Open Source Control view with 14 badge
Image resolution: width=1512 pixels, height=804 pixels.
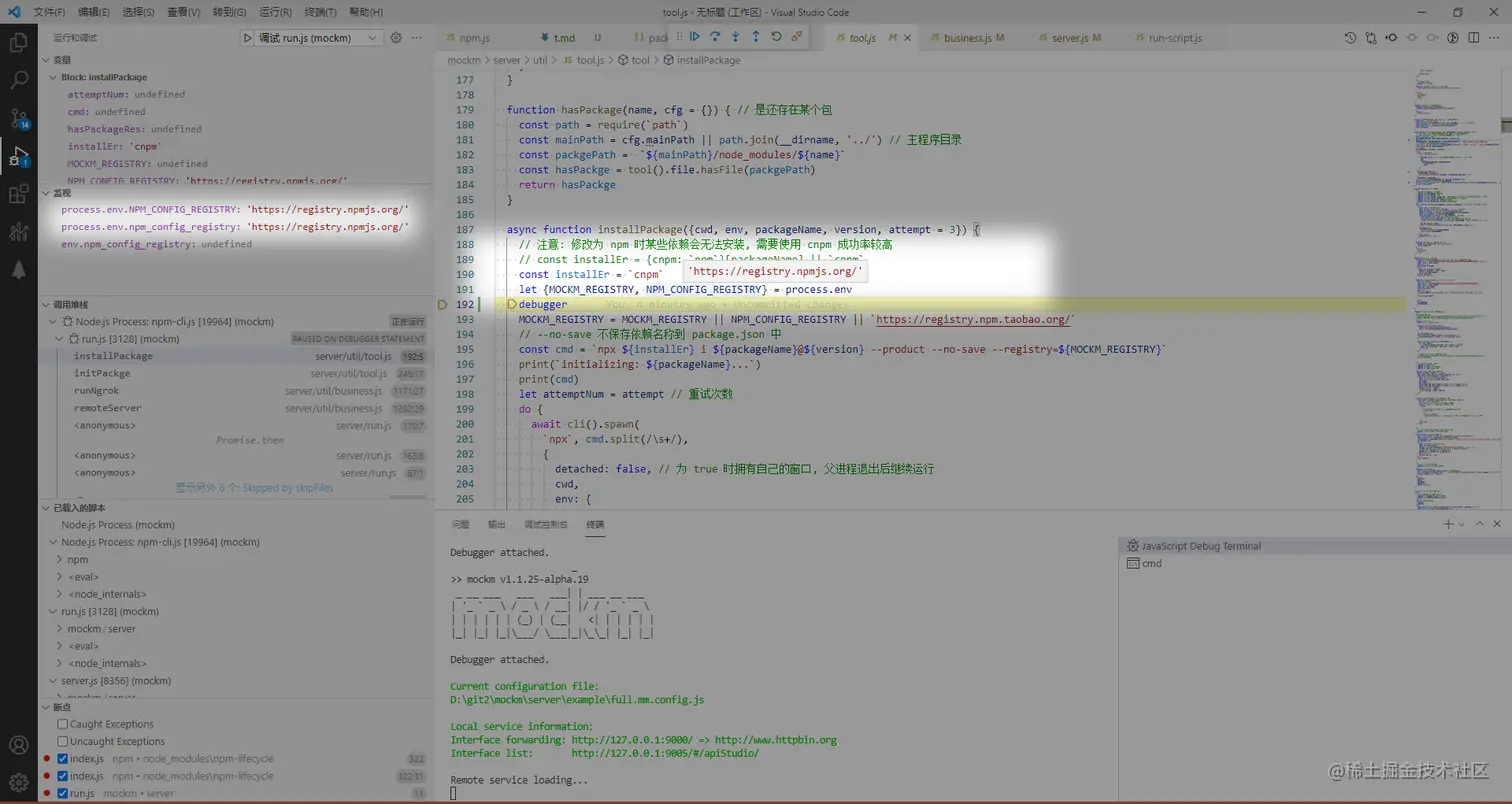(18, 118)
